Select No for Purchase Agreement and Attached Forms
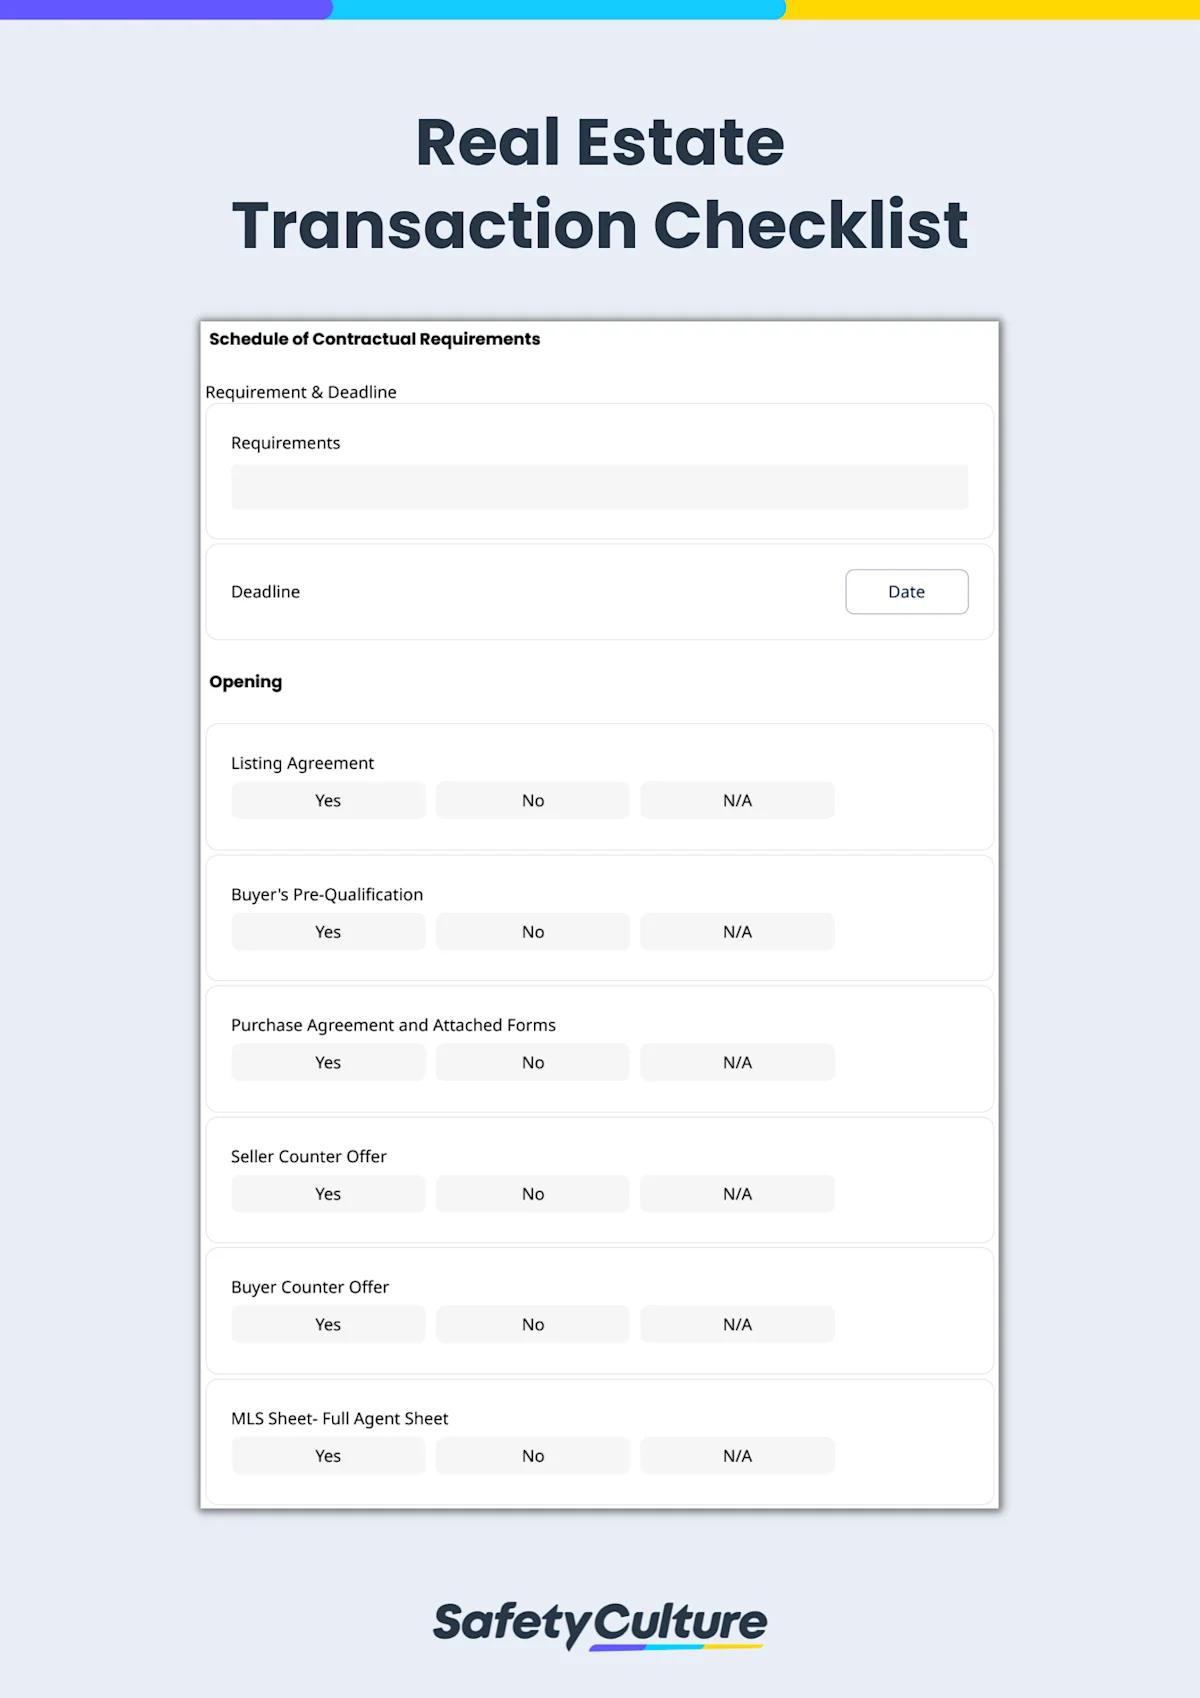 point(533,1062)
